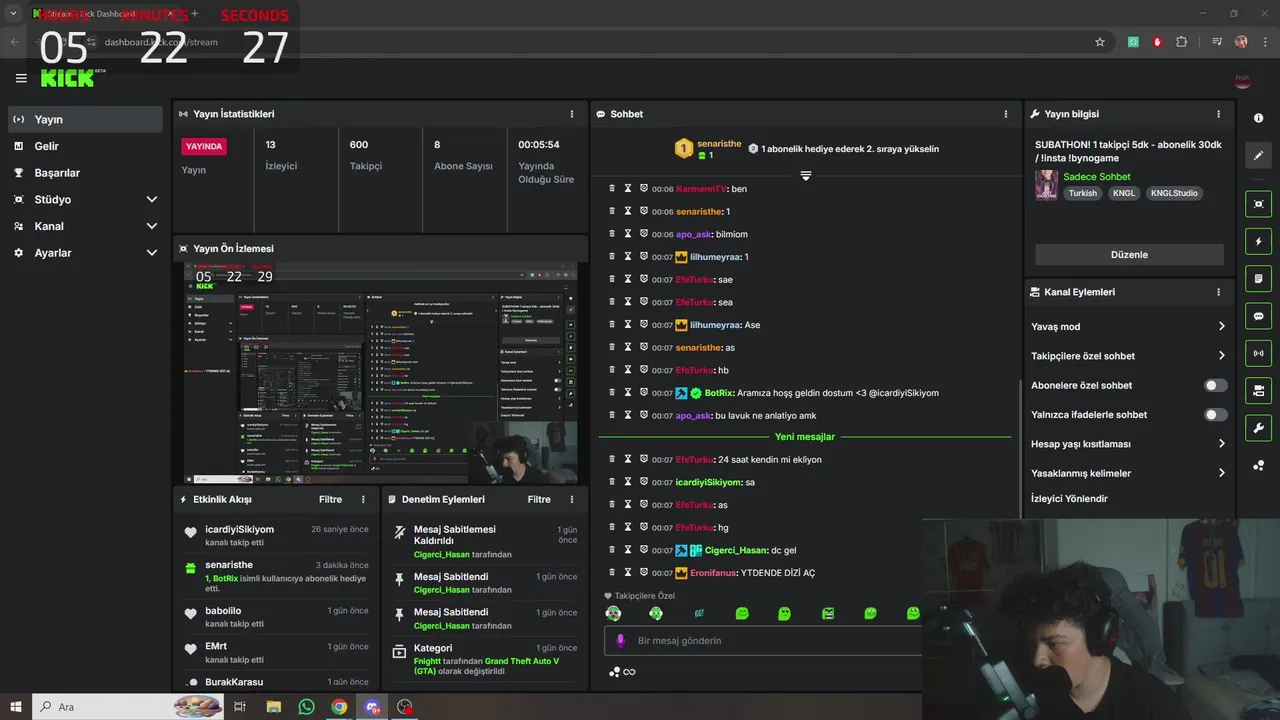Toggle the notes widget icon in the right toolbar
Viewport: 1280px width, 720px height.
tap(1258, 278)
